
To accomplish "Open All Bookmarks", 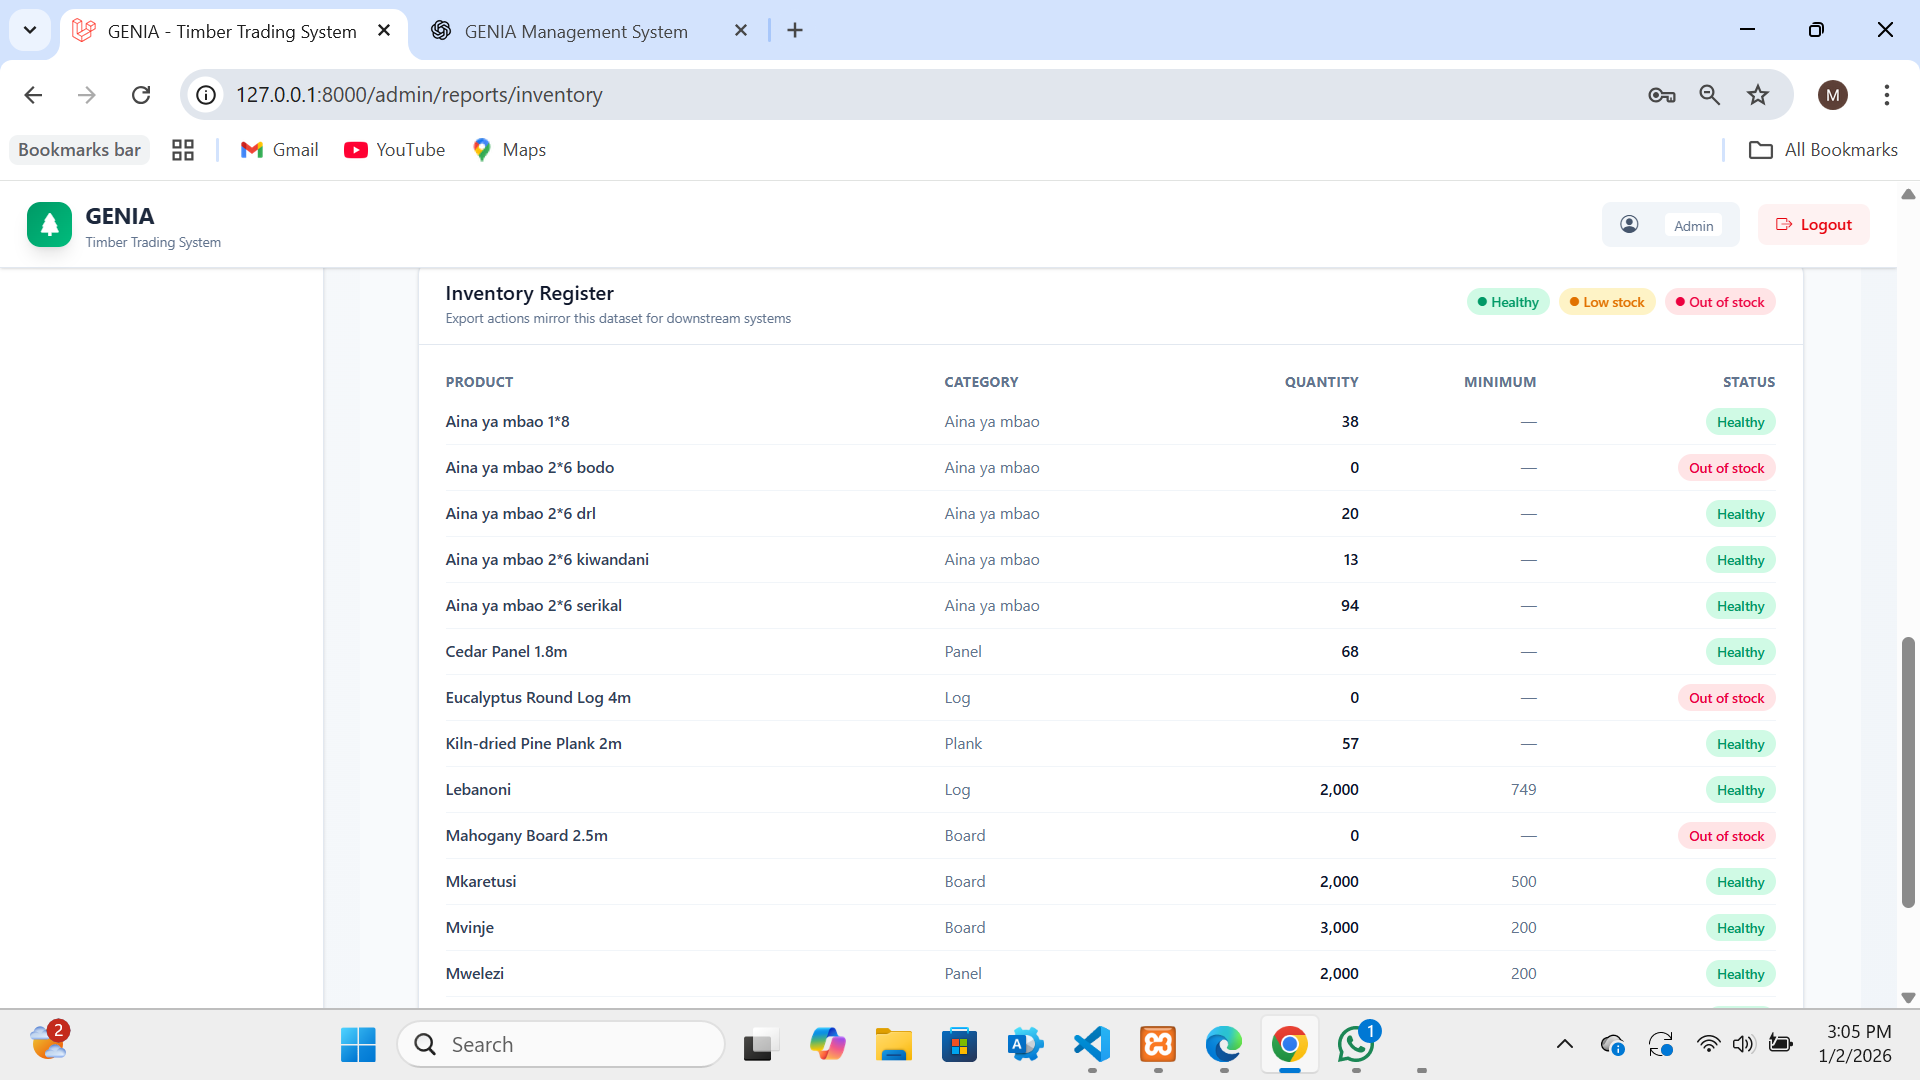I will [x=1822, y=149].
